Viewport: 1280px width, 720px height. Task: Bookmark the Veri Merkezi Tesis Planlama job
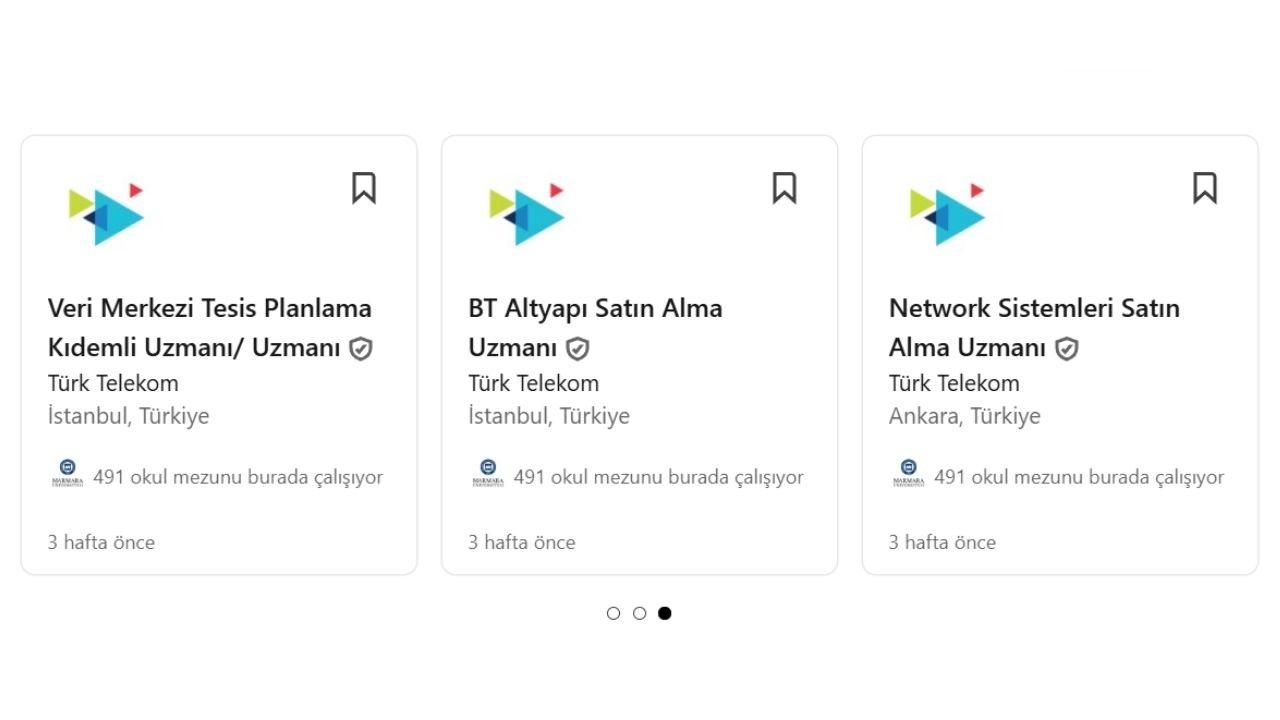tap(364, 188)
